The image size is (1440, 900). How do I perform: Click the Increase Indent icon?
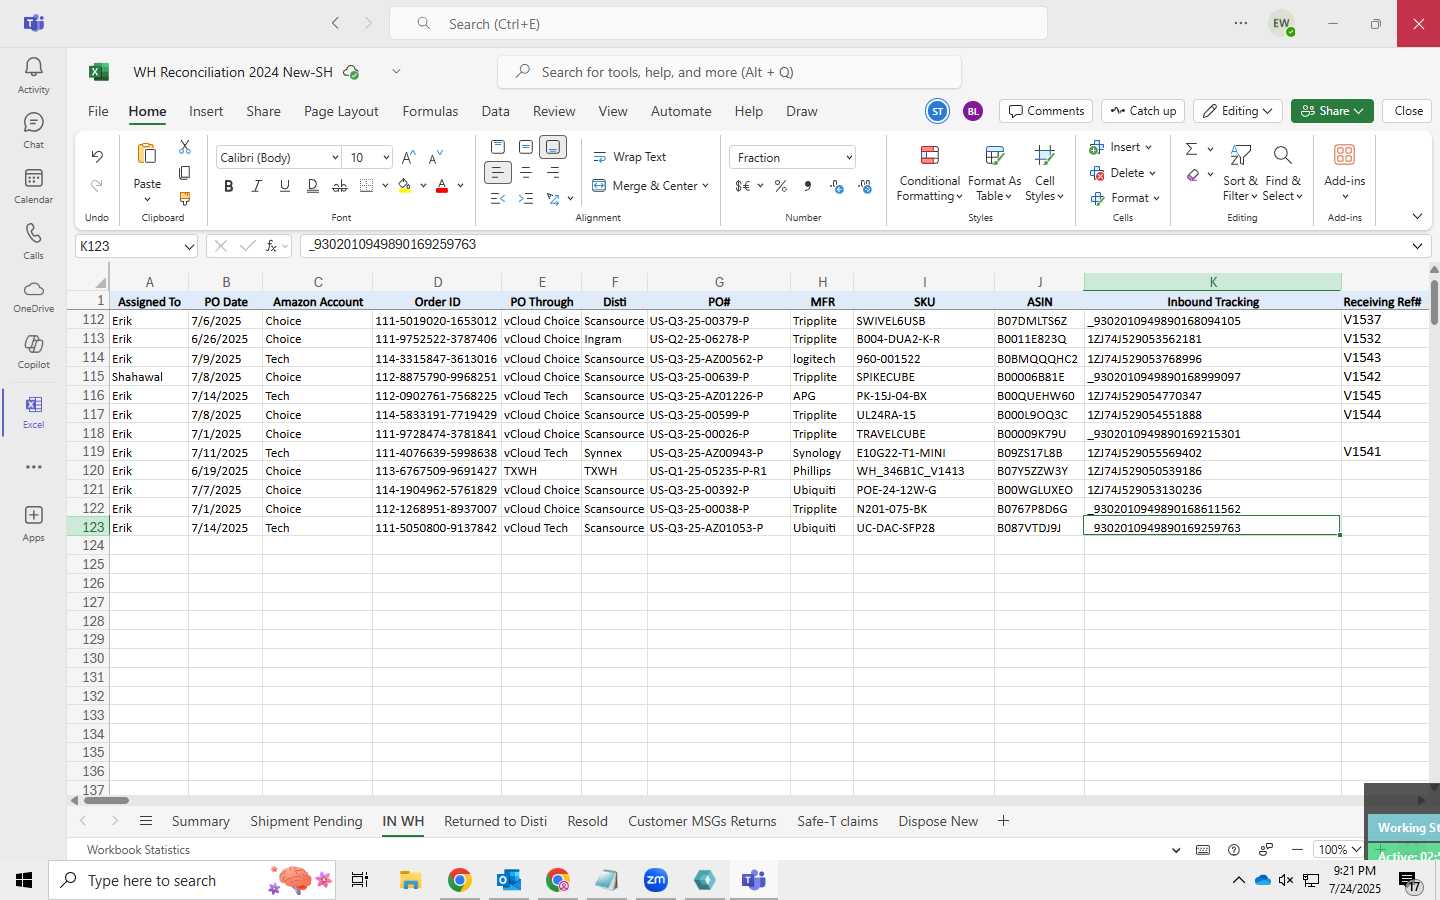(x=526, y=199)
